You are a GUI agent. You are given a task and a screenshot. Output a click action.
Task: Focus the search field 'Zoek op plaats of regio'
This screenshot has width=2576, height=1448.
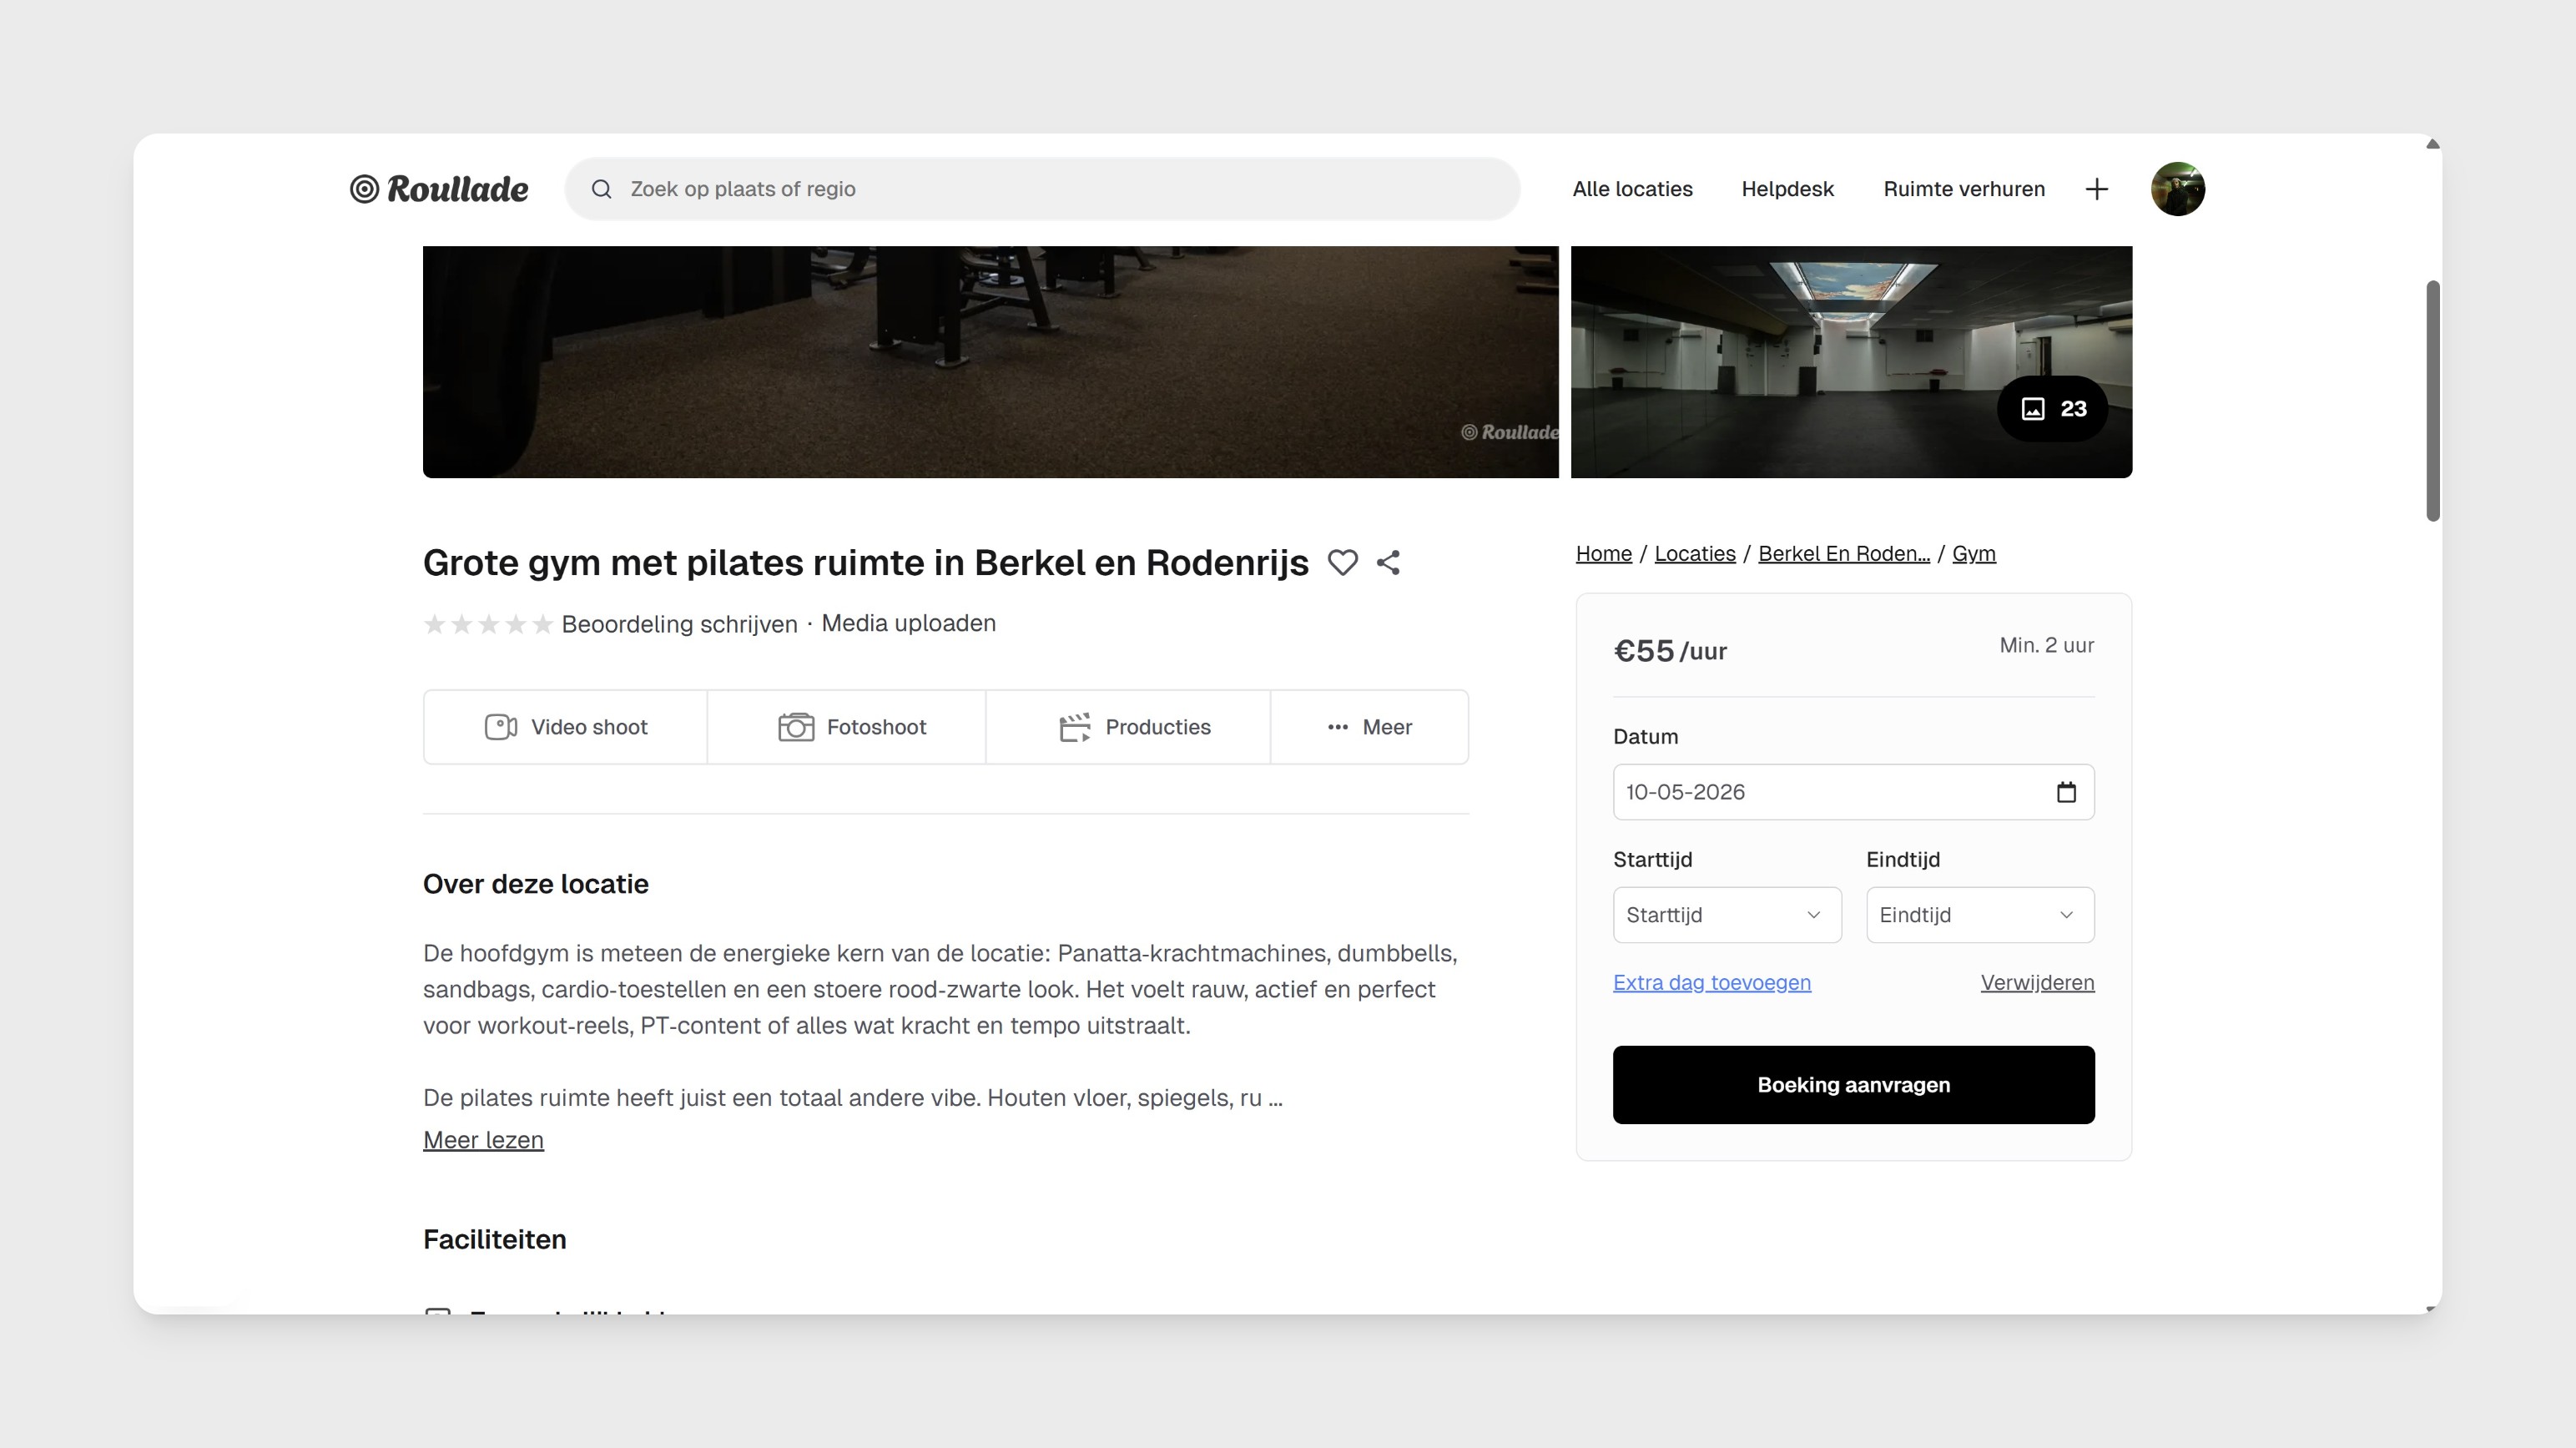click(x=1042, y=189)
